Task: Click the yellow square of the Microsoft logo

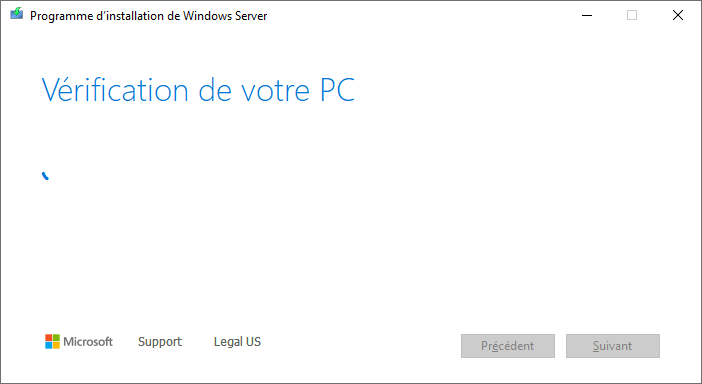Action: pyautogui.click(x=56, y=346)
